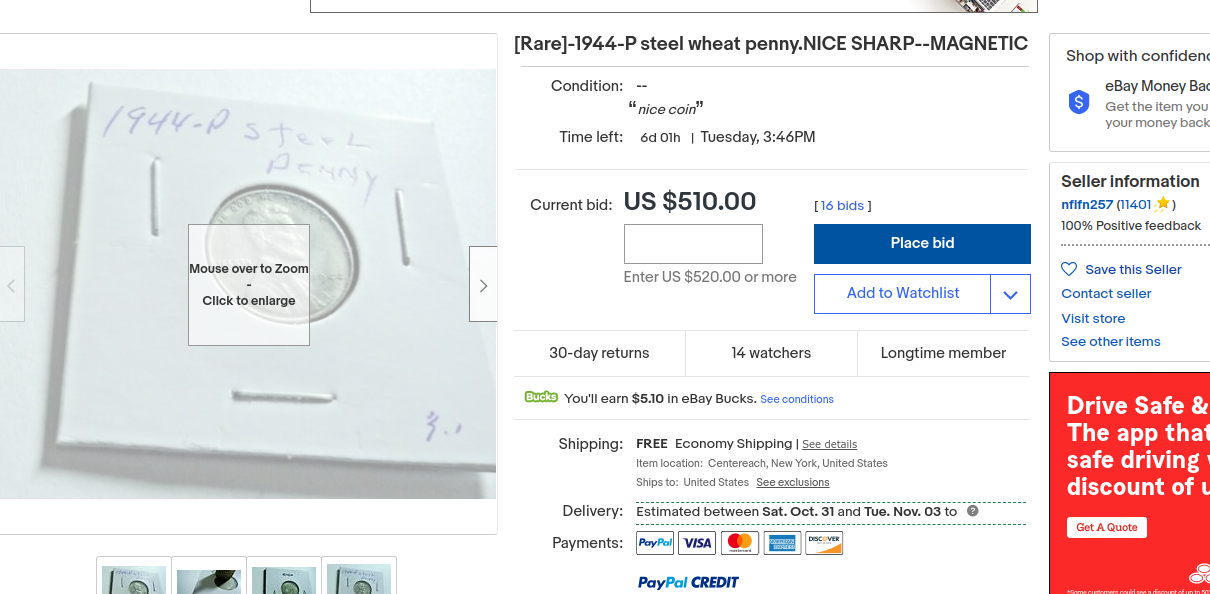Viewport: 1210px width, 594px height.
Task: Click the previous image arrow on photo
Action: coord(11,285)
